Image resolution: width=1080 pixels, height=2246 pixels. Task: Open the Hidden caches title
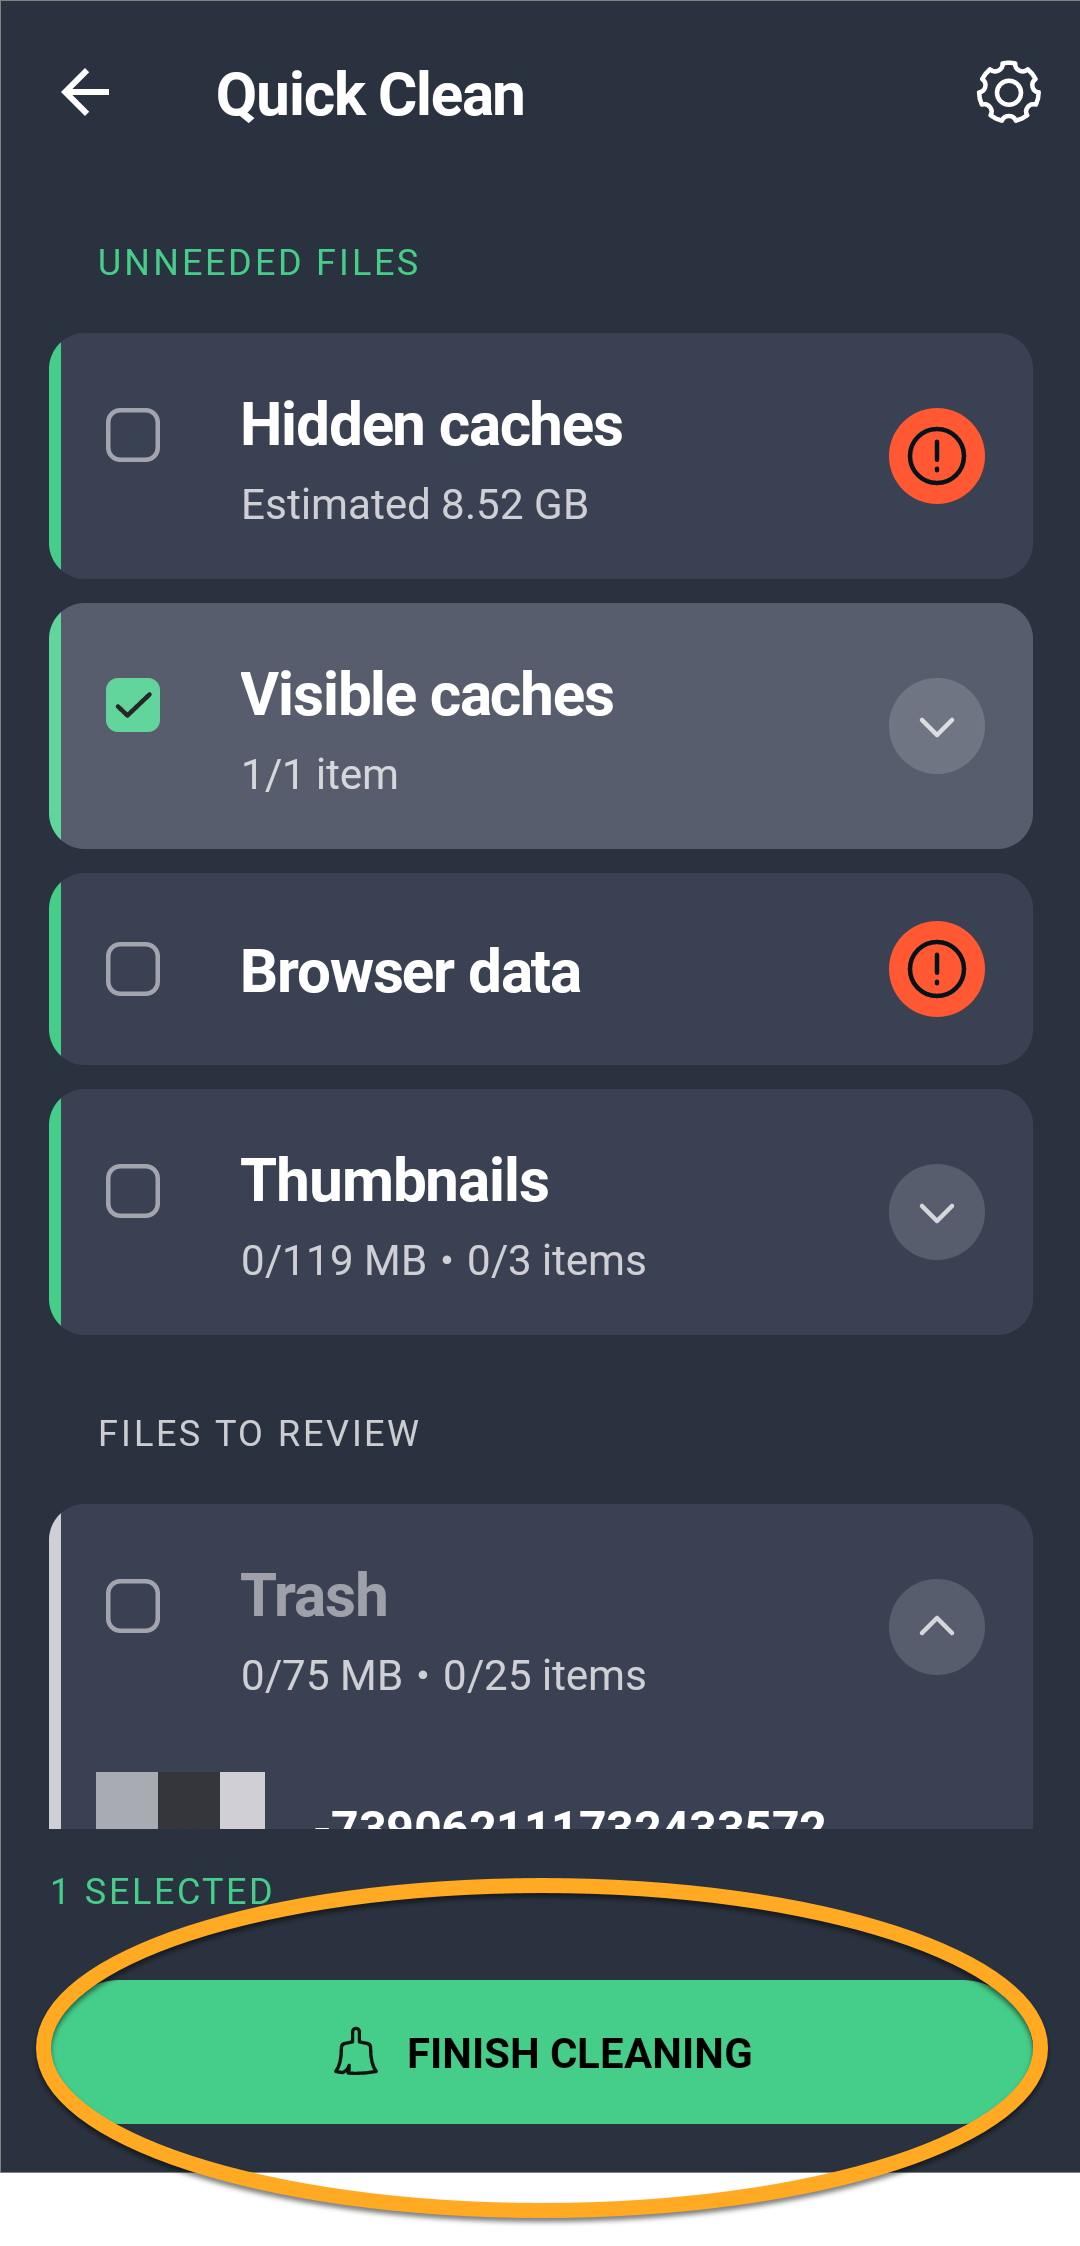point(431,425)
